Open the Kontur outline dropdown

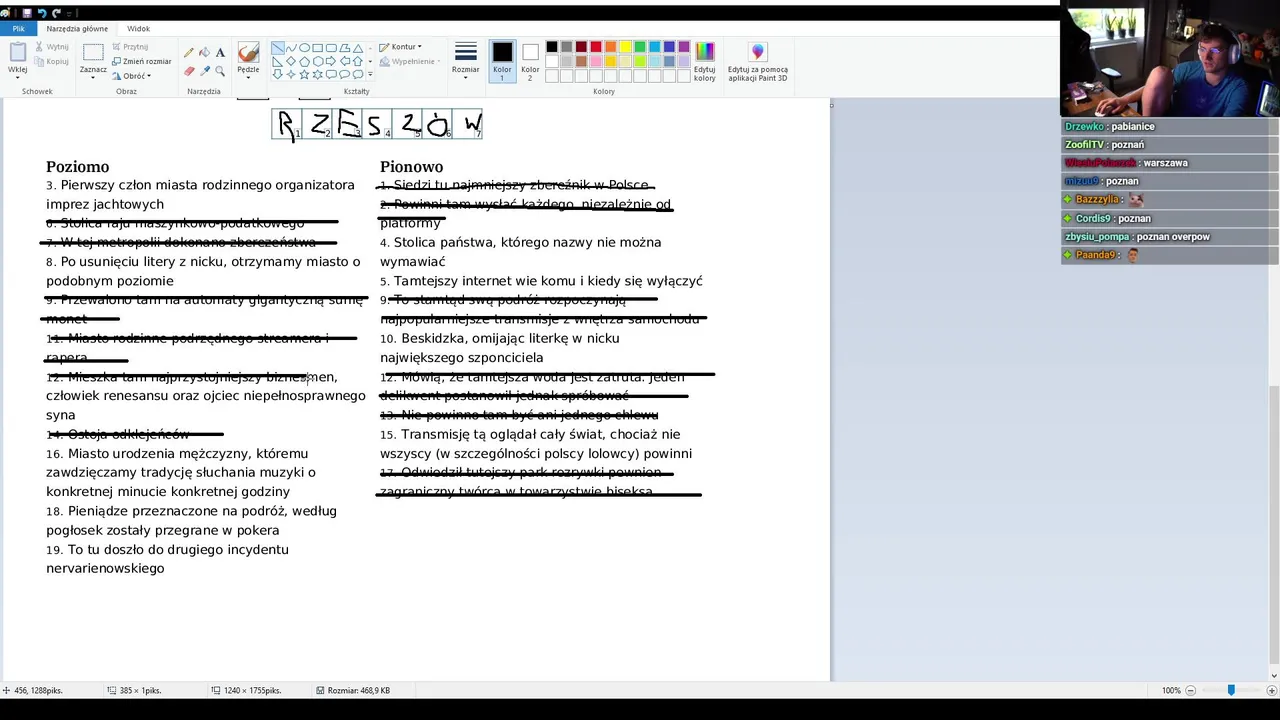click(x=400, y=46)
